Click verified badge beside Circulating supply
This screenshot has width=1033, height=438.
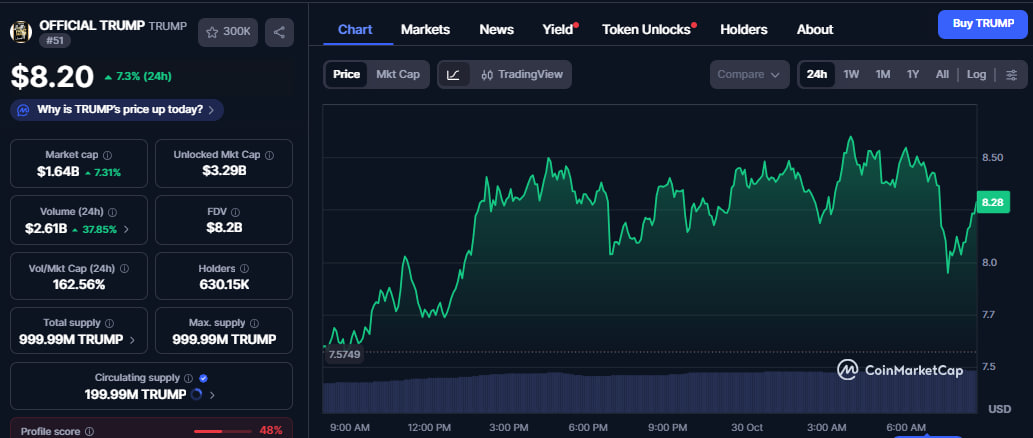point(203,378)
